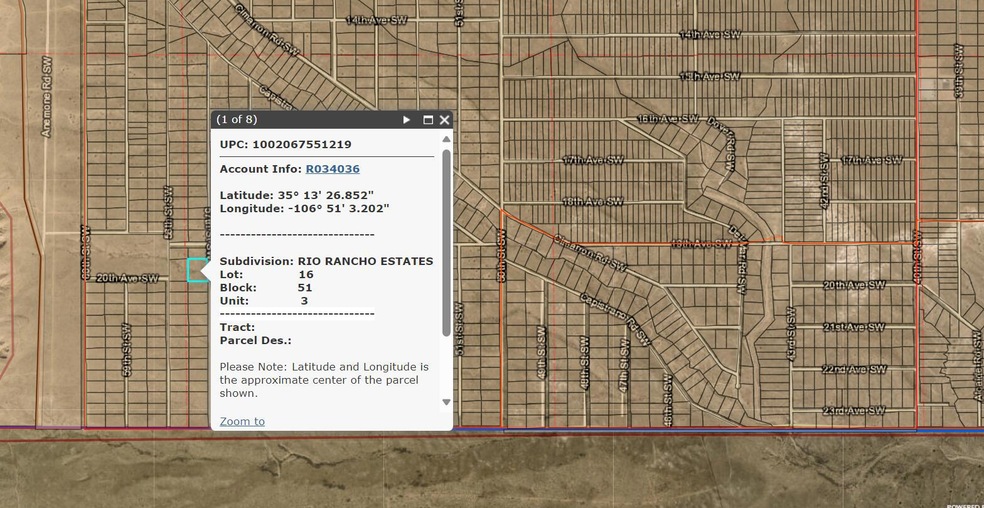Click the 42nd St SW street label
The image size is (984, 508).
pos(825,180)
